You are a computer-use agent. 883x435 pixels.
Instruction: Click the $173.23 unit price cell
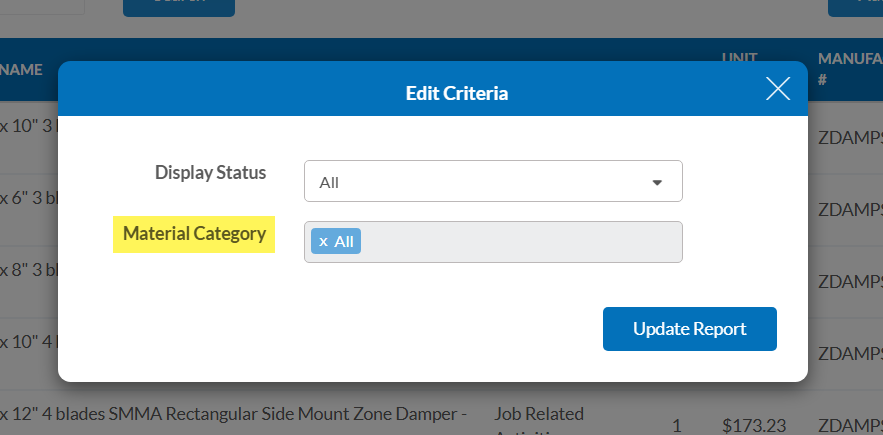pyautogui.click(x=754, y=425)
